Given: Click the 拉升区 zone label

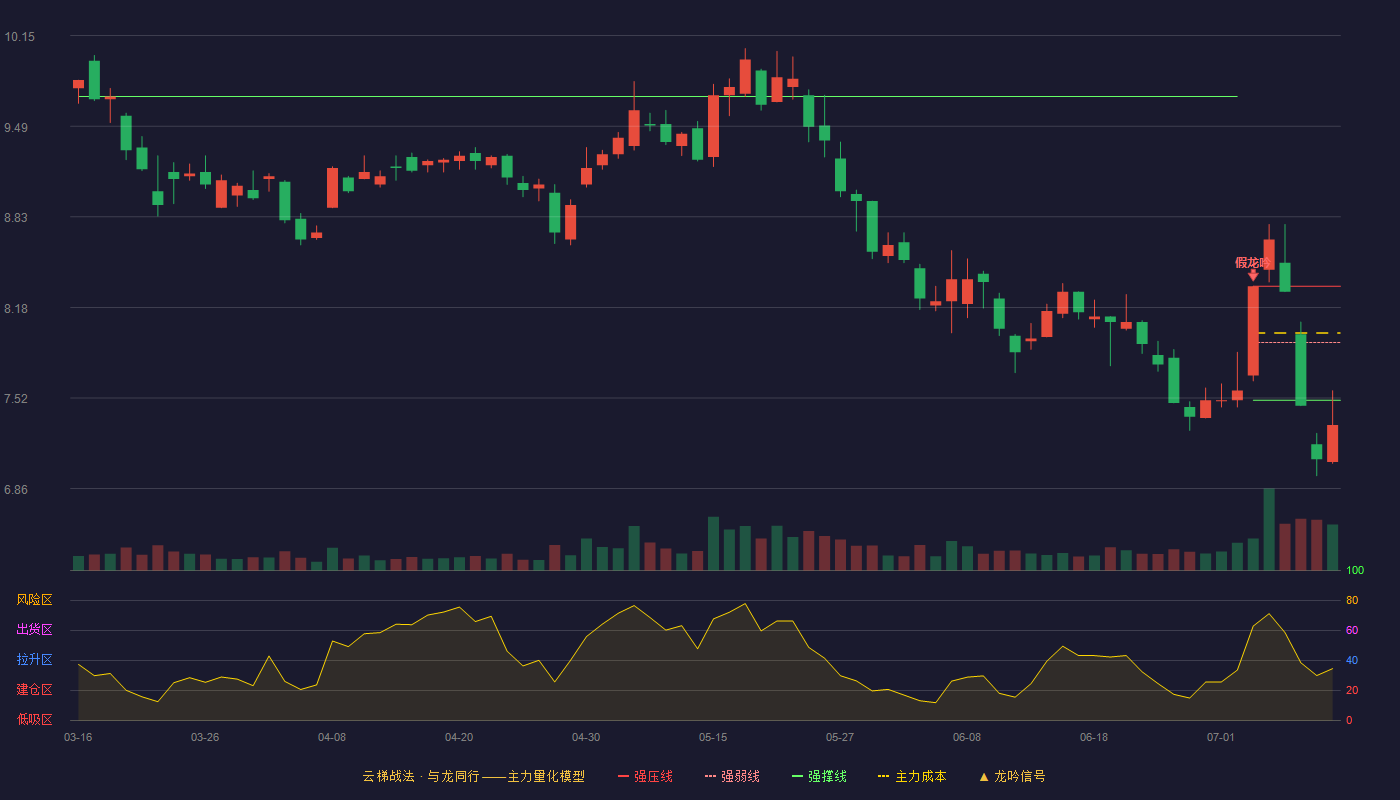Looking at the screenshot, I should (x=34, y=660).
